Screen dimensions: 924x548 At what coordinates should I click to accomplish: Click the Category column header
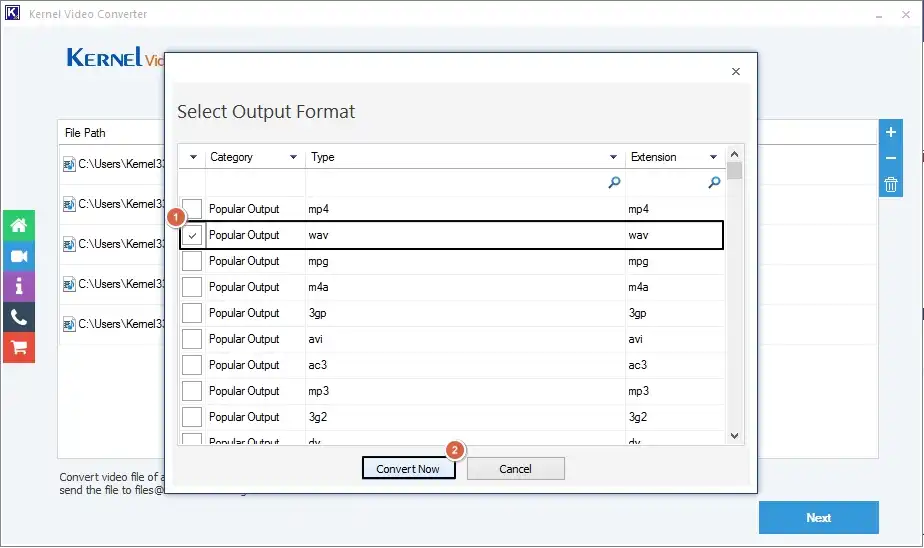(x=254, y=157)
